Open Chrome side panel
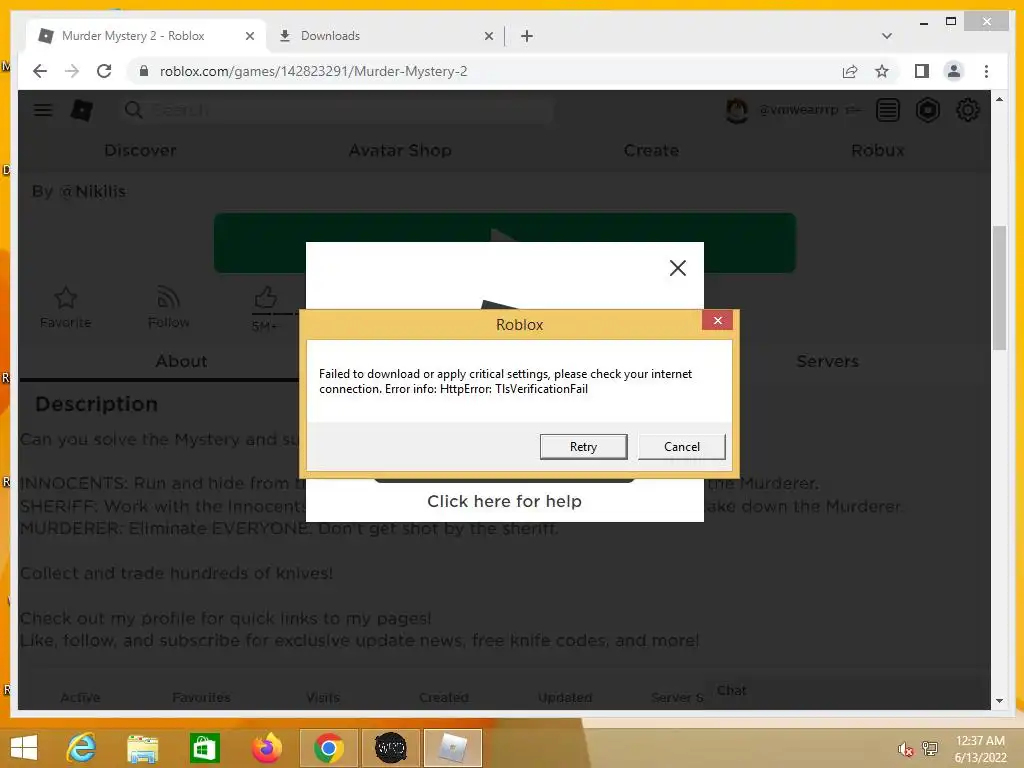Viewport: 1024px width, 768px height. tap(921, 71)
